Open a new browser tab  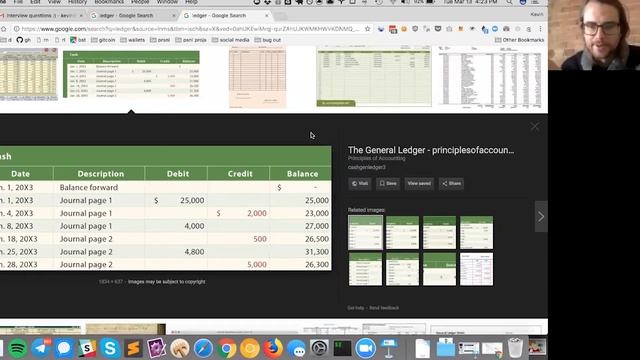pyautogui.click(x=280, y=16)
